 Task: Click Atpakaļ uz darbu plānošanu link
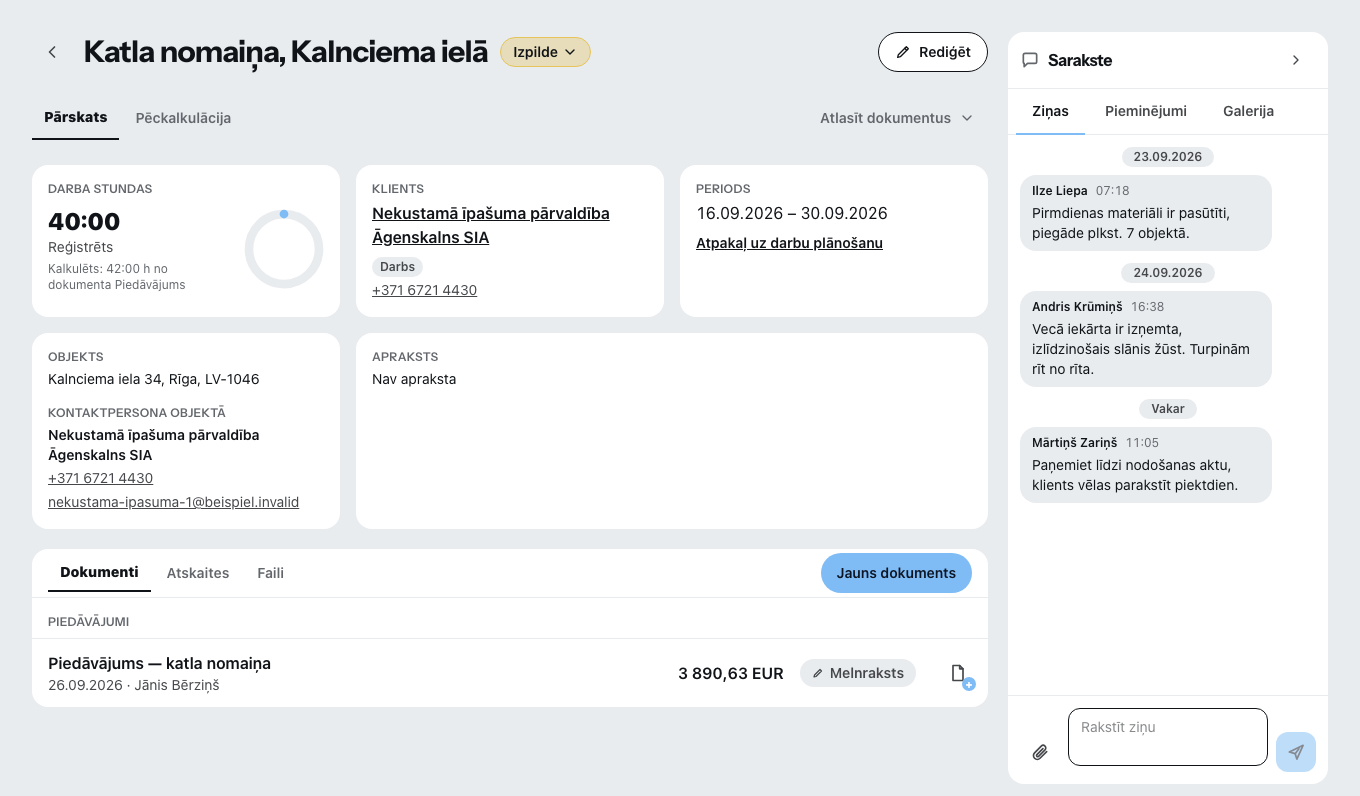[x=789, y=243]
